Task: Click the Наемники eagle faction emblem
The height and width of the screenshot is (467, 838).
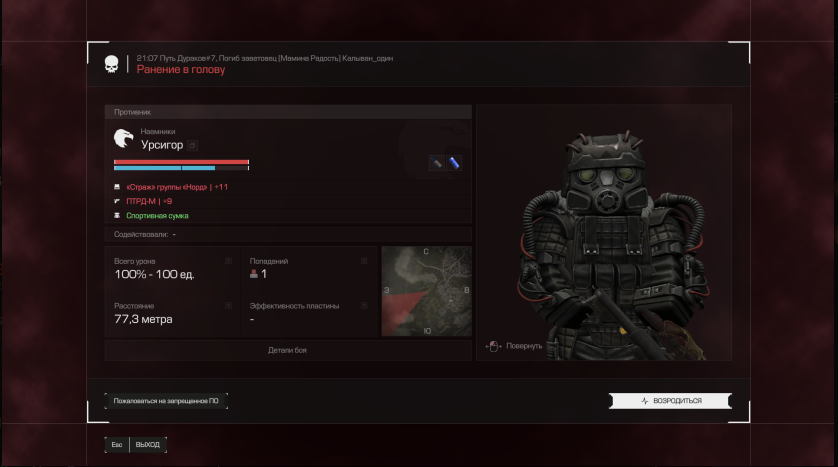Action: point(123,138)
